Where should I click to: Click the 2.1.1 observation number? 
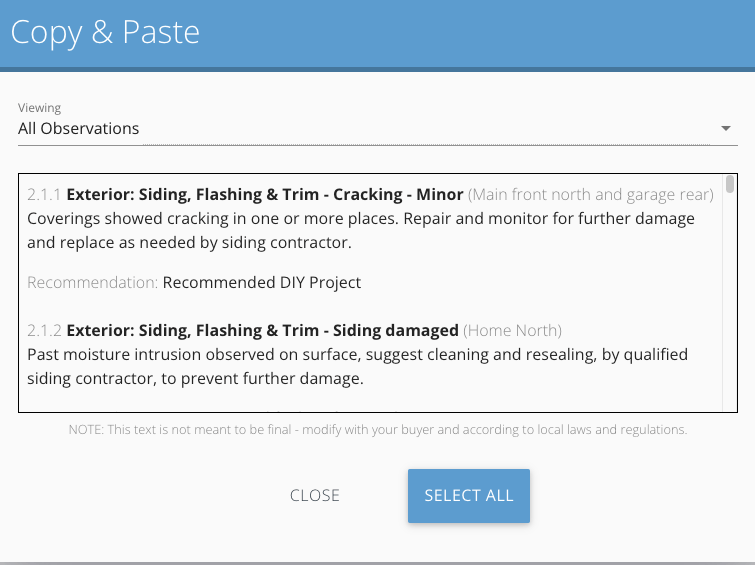pos(44,194)
